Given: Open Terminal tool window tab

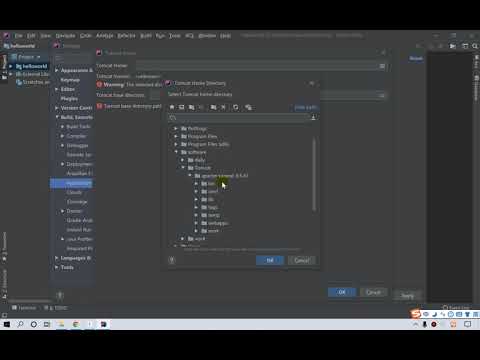Looking at the screenshot, I should point(24,308).
